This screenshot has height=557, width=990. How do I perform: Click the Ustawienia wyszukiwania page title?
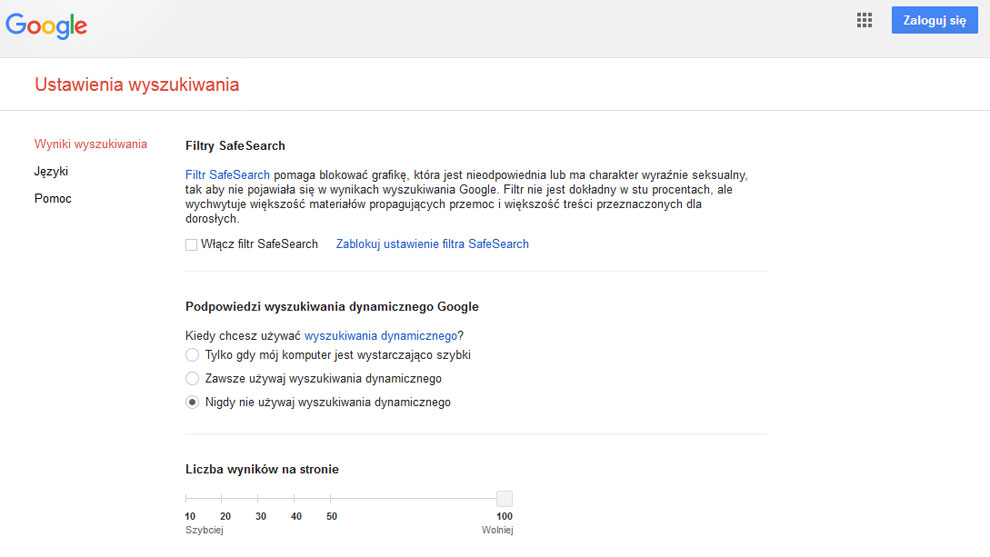pos(137,85)
